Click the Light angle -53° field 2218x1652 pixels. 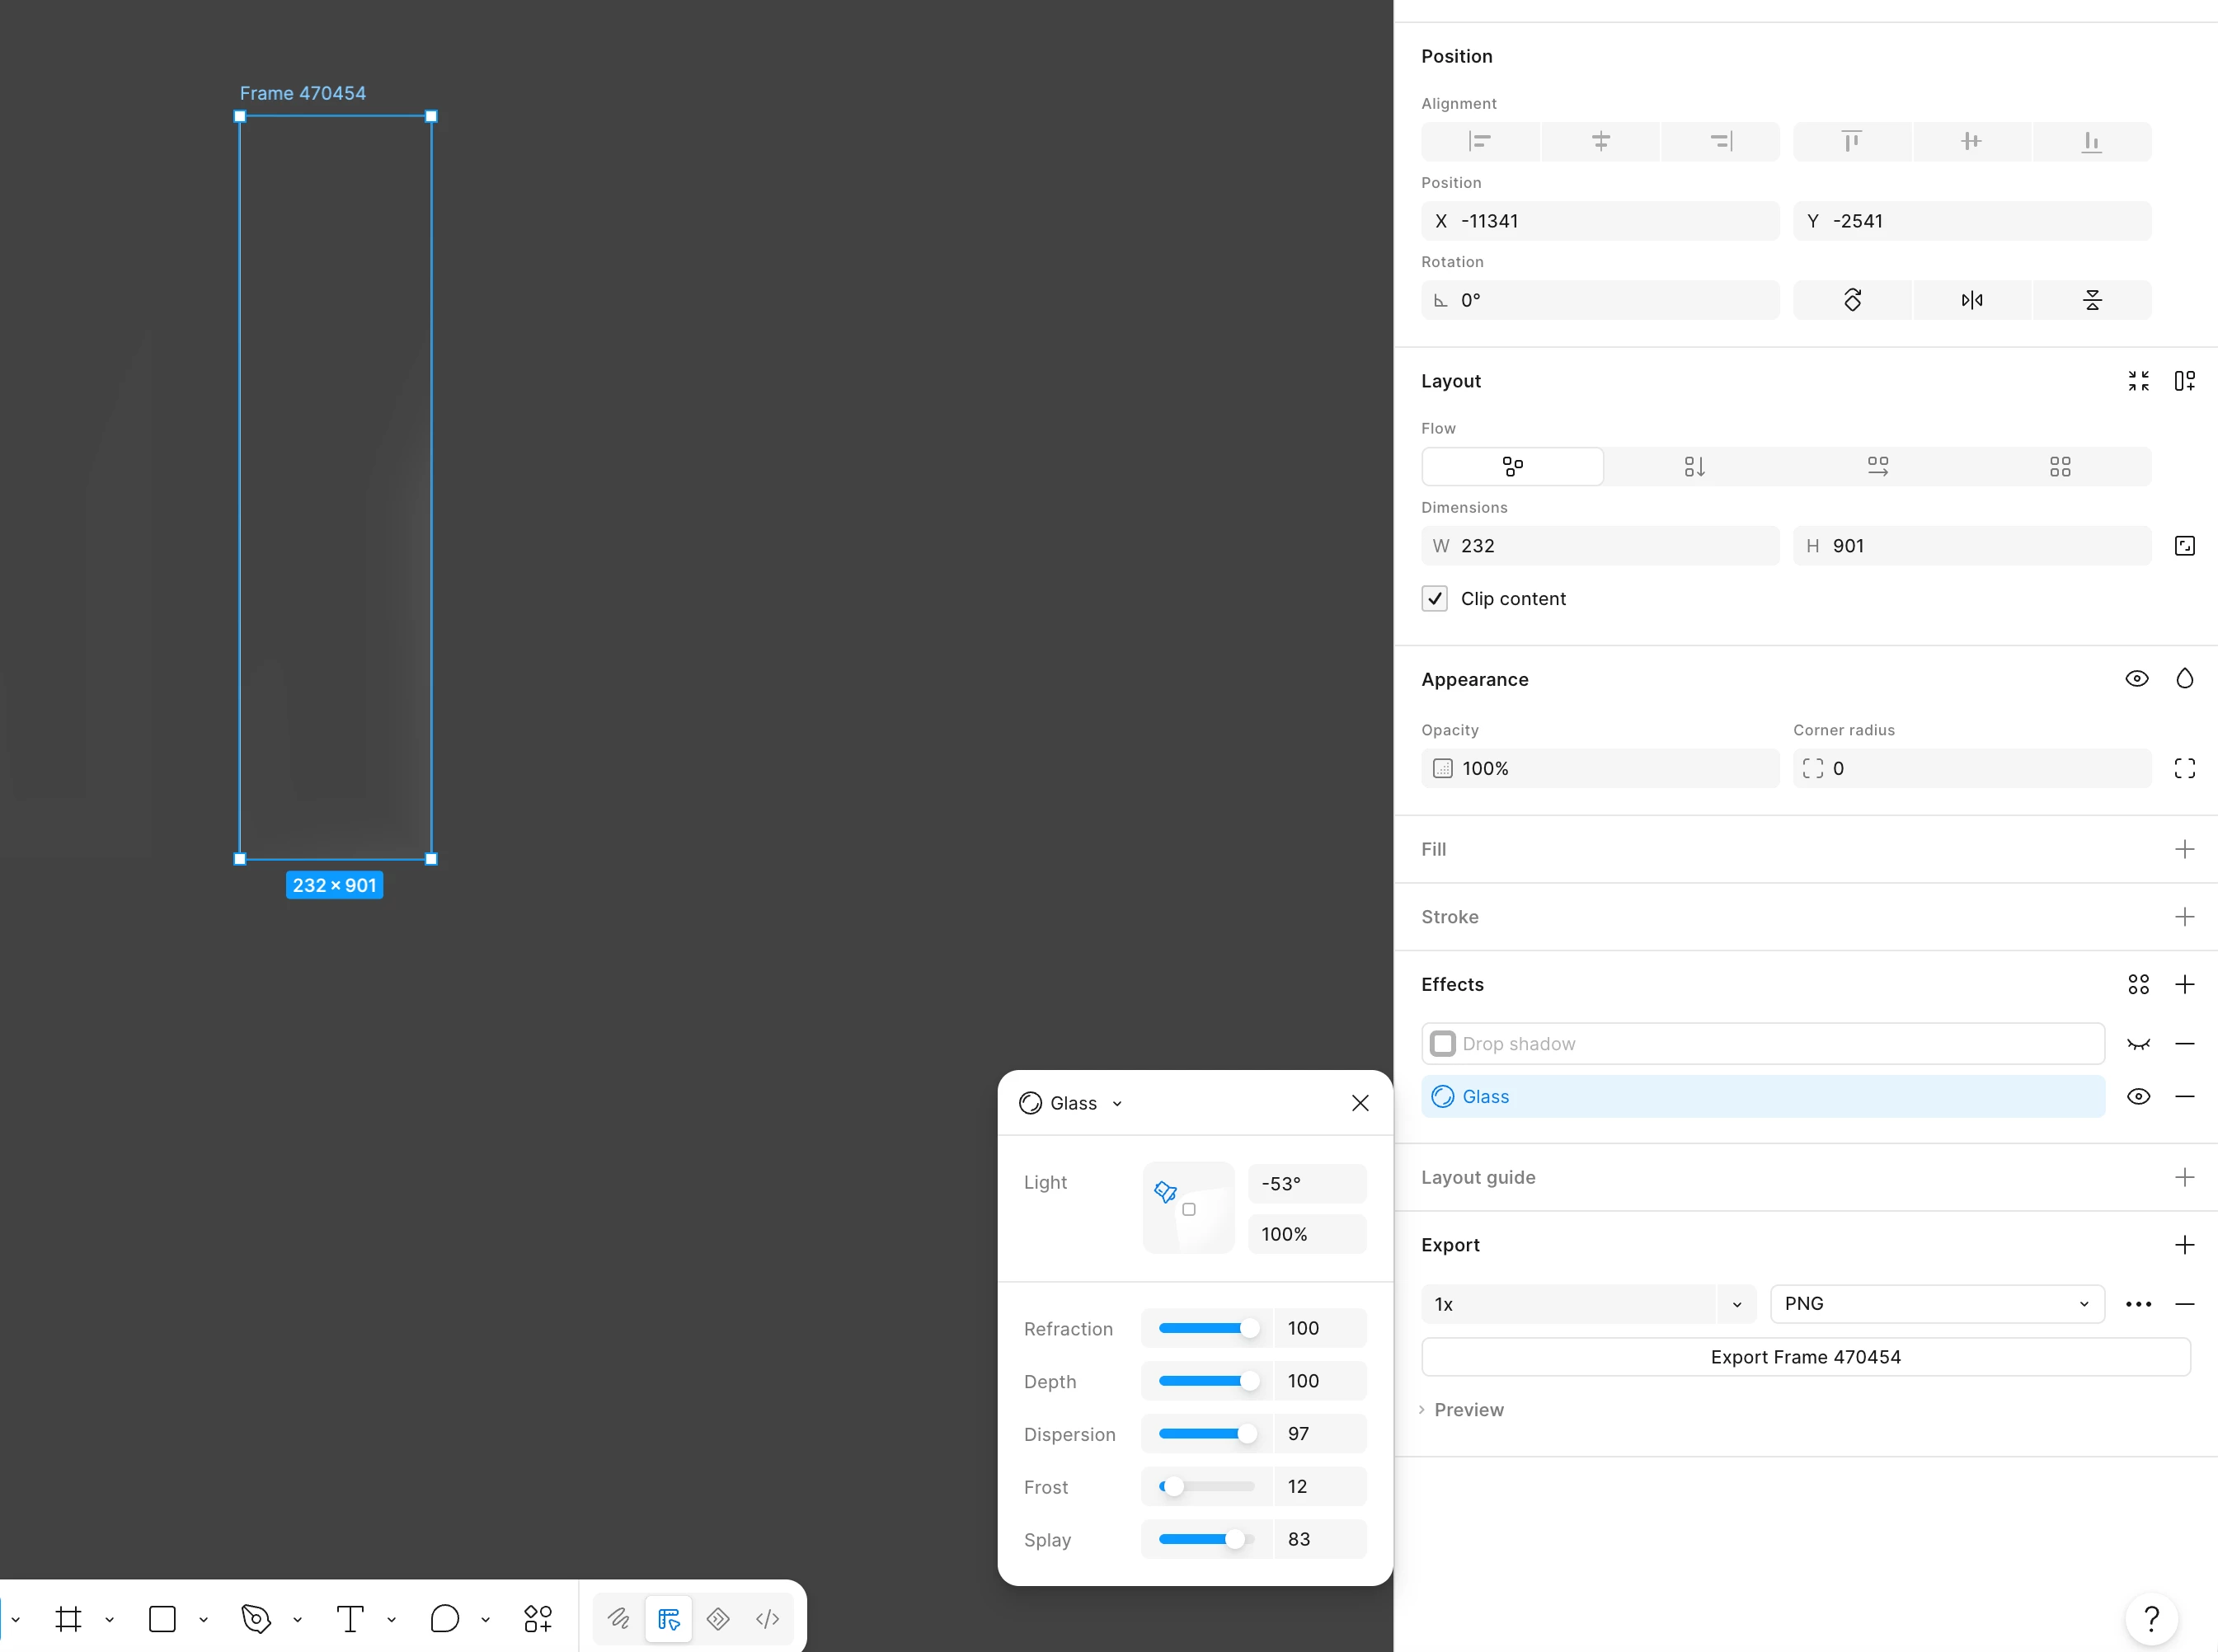tap(1307, 1184)
